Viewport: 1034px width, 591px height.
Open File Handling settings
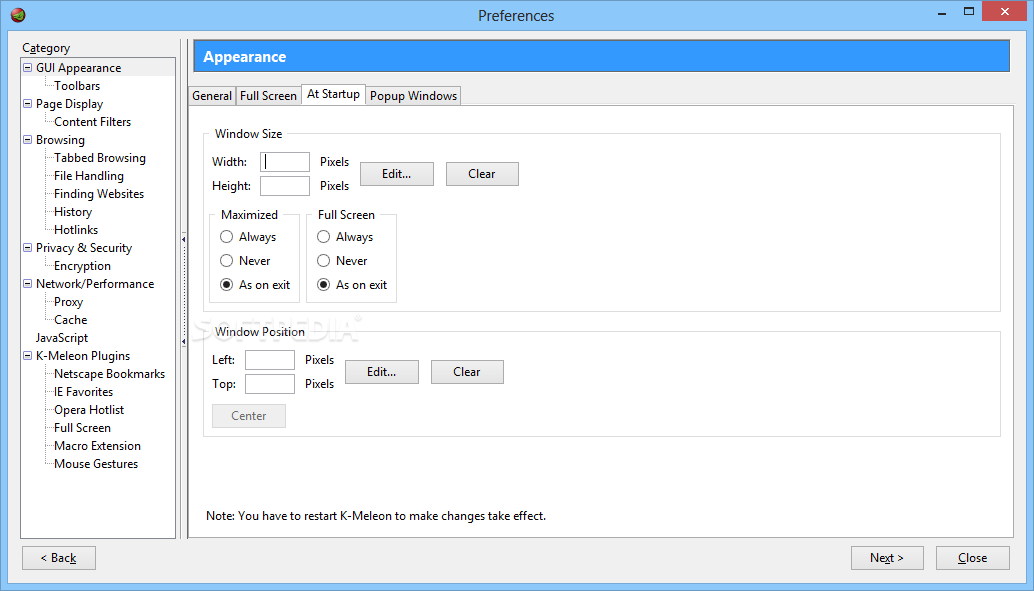pyautogui.click(x=89, y=176)
